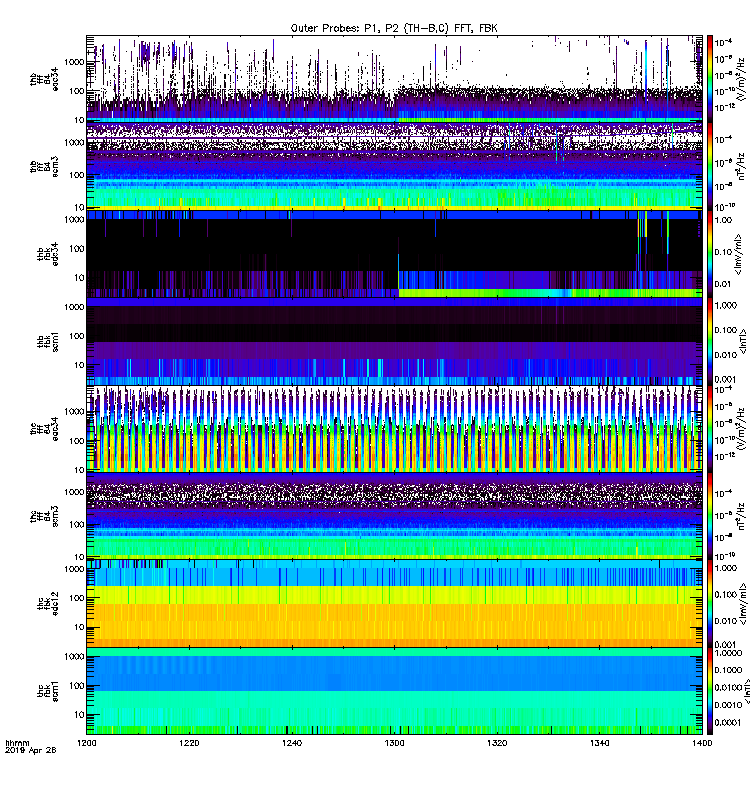Pick the thb eac34 panel color bar
The width and height of the screenshot is (750, 800).
tap(709, 79)
